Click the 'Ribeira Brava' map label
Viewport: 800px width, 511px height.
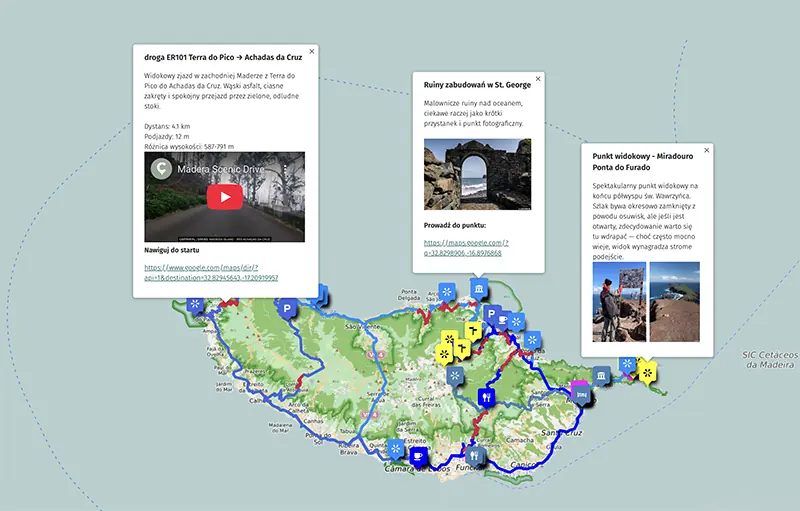pyautogui.click(x=348, y=449)
